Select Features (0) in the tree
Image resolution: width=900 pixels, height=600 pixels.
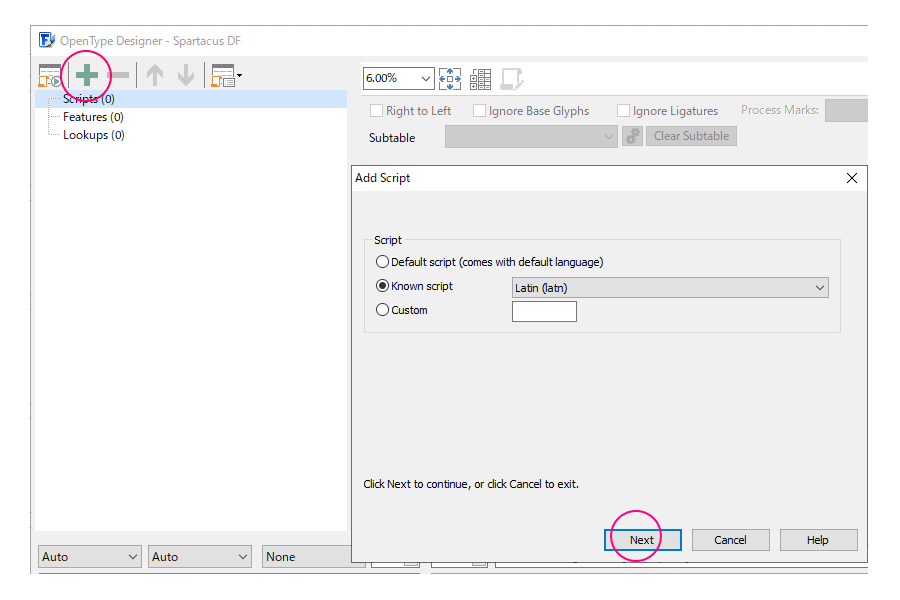point(93,117)
